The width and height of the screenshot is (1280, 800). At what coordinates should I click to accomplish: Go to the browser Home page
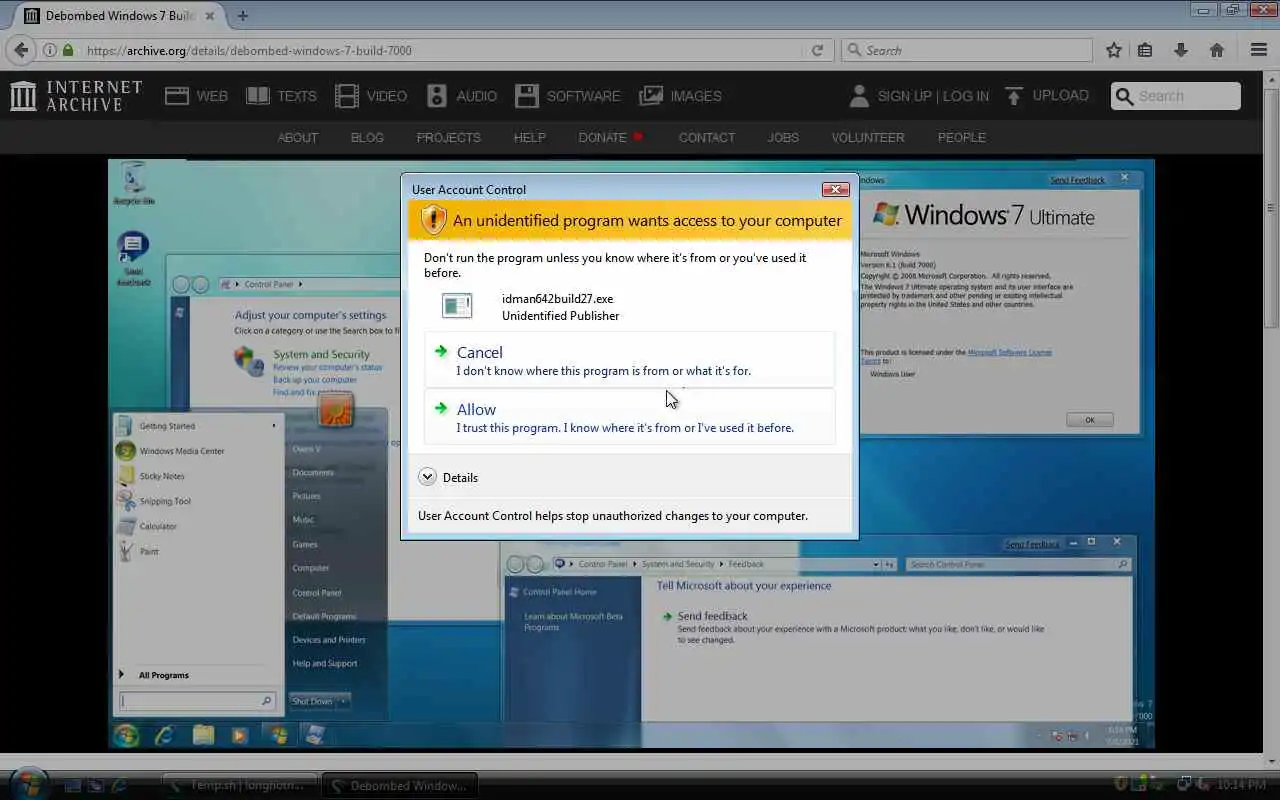click(x=1217, y=50)
